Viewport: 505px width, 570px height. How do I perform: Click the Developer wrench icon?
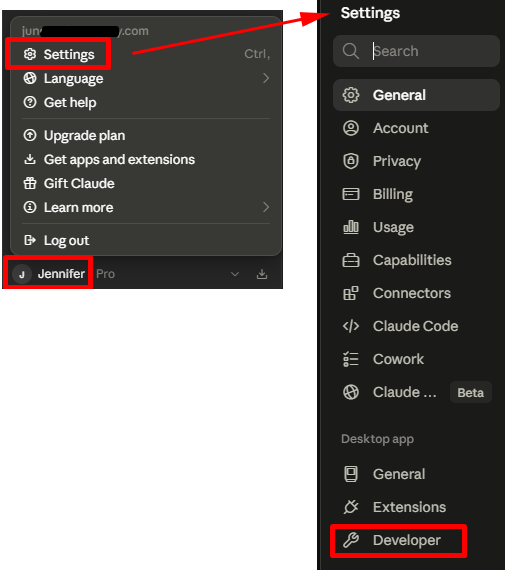pos(351,540)
